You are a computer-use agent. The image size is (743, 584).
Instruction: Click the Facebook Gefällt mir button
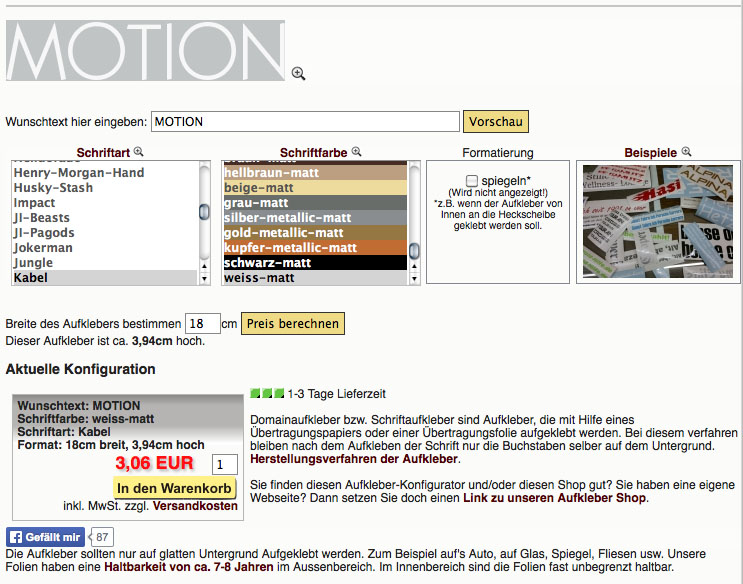[x=47, y=537]
